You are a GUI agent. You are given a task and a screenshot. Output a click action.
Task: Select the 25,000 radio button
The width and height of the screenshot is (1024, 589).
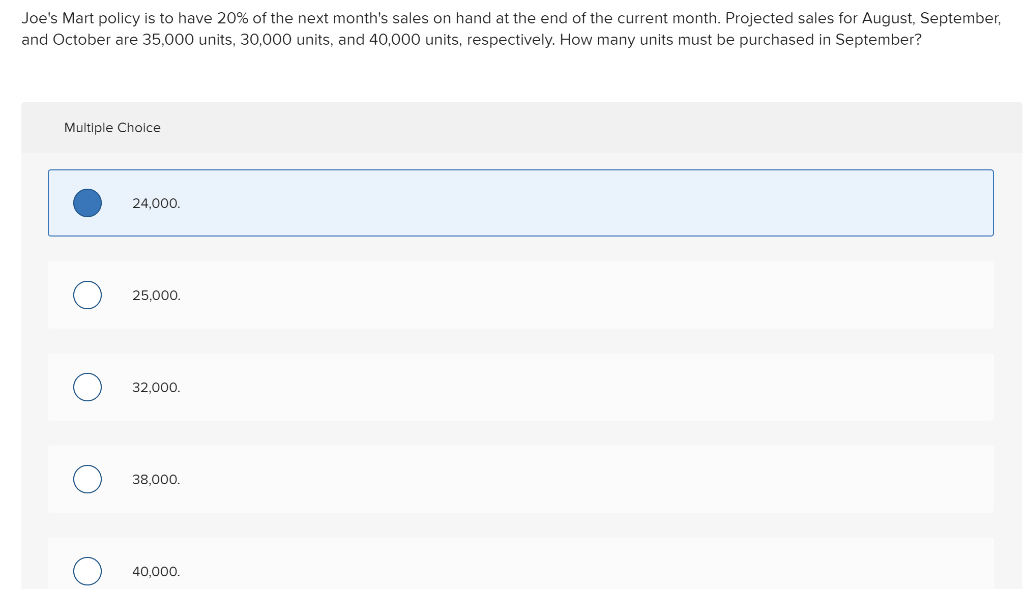pyautogui.click(x=87, y=295)
